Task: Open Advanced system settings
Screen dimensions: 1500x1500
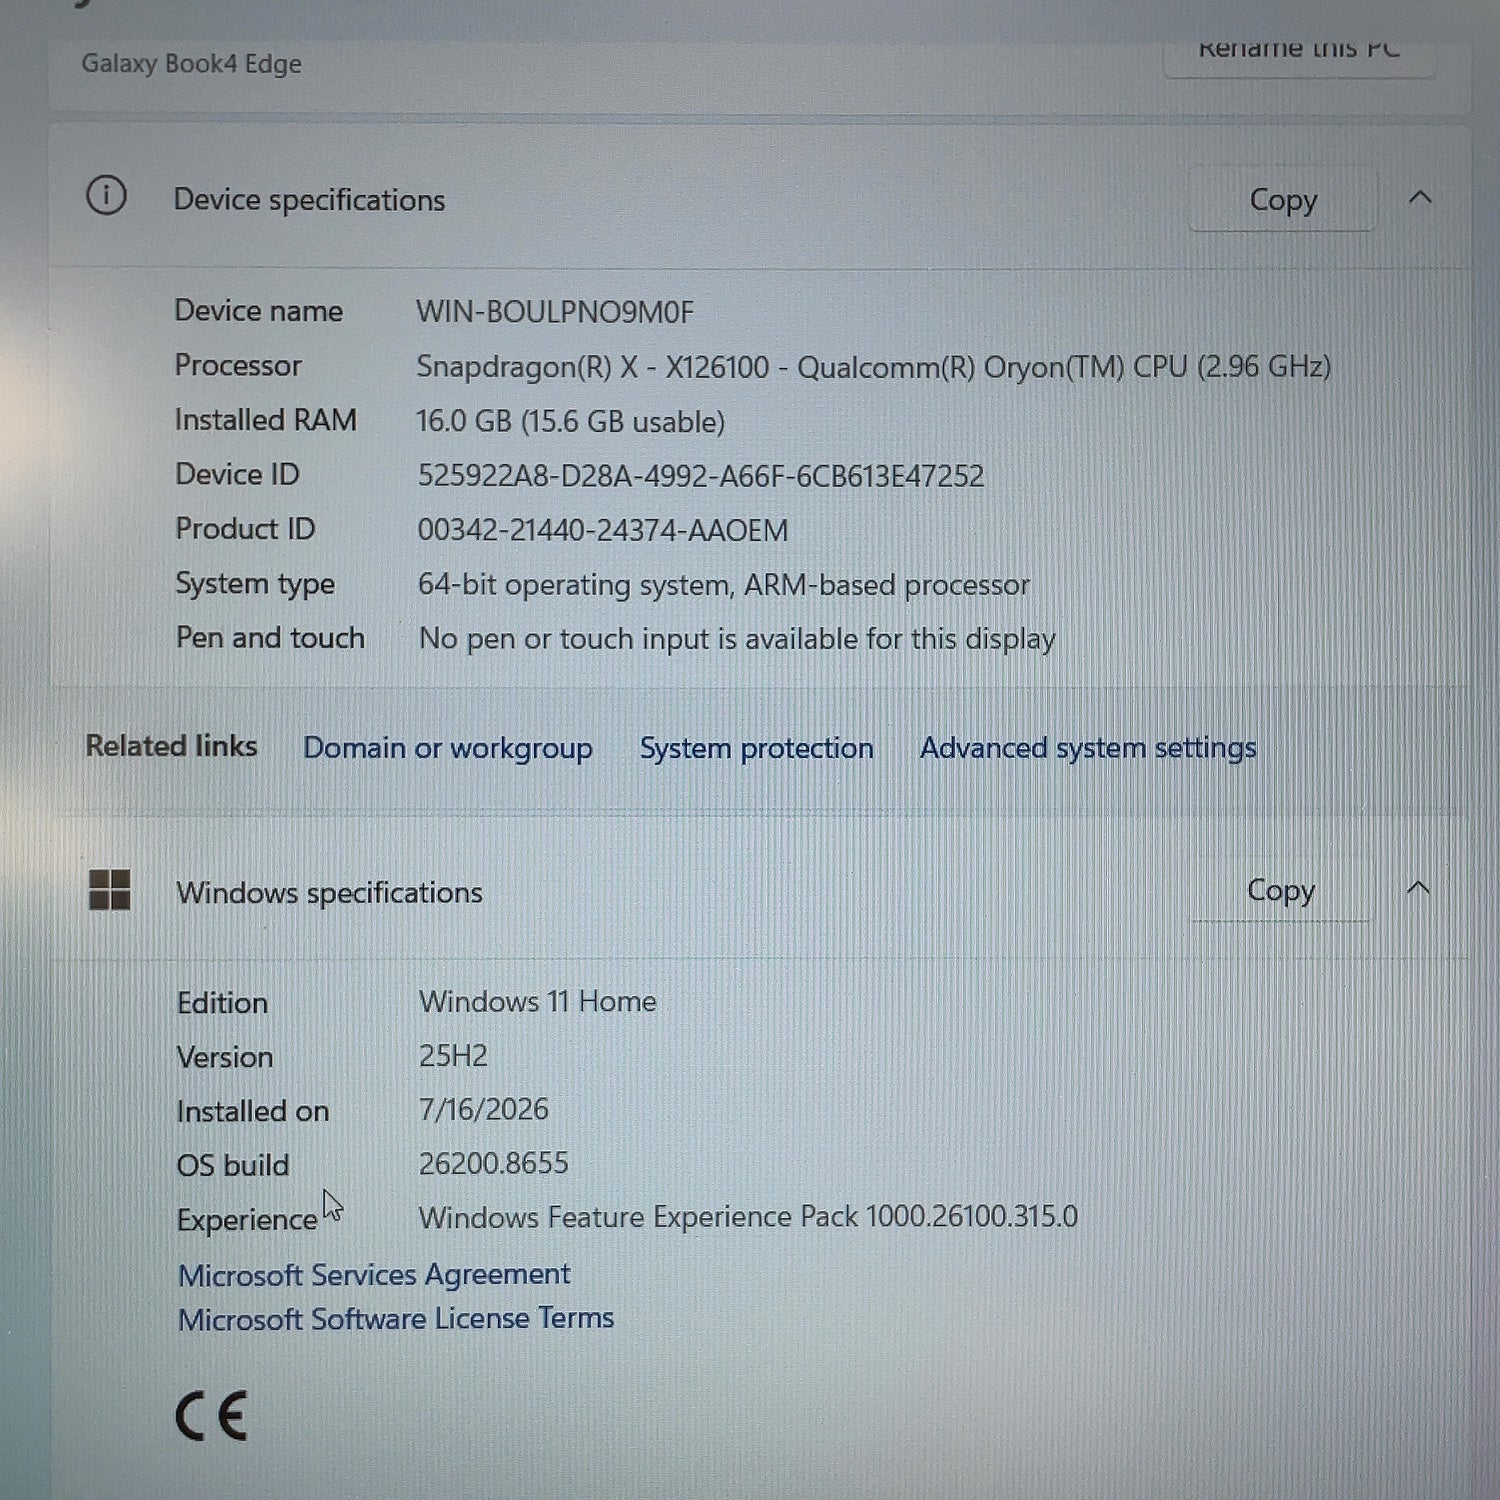Action: 1088,748
